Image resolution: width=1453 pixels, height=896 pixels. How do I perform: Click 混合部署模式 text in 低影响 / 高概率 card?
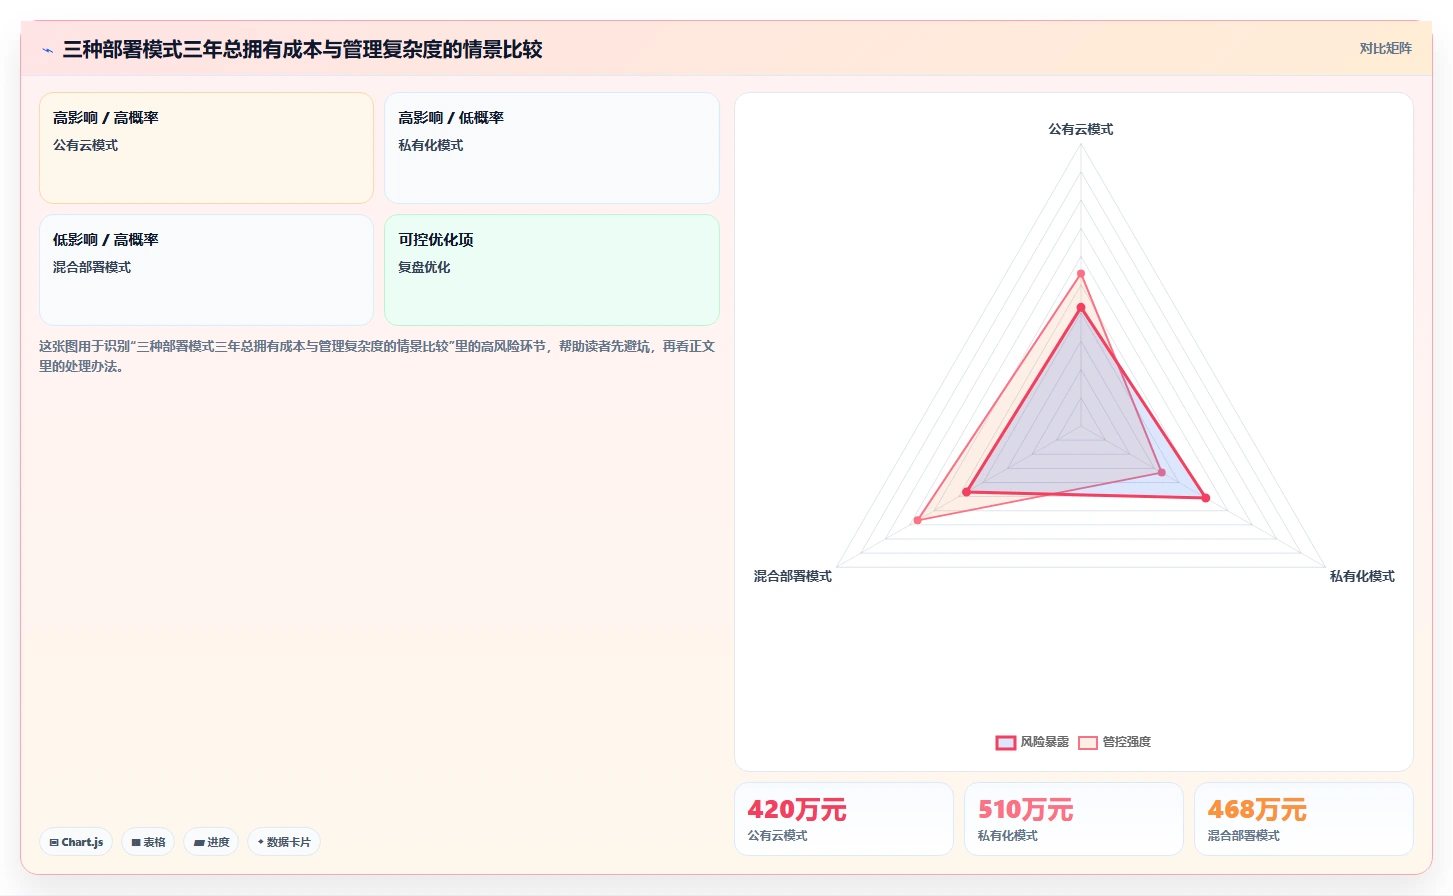click(x=92, y=267)
